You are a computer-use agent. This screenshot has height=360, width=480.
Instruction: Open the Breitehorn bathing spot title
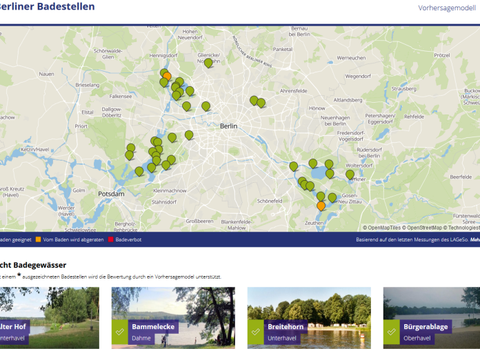point(286,327)
